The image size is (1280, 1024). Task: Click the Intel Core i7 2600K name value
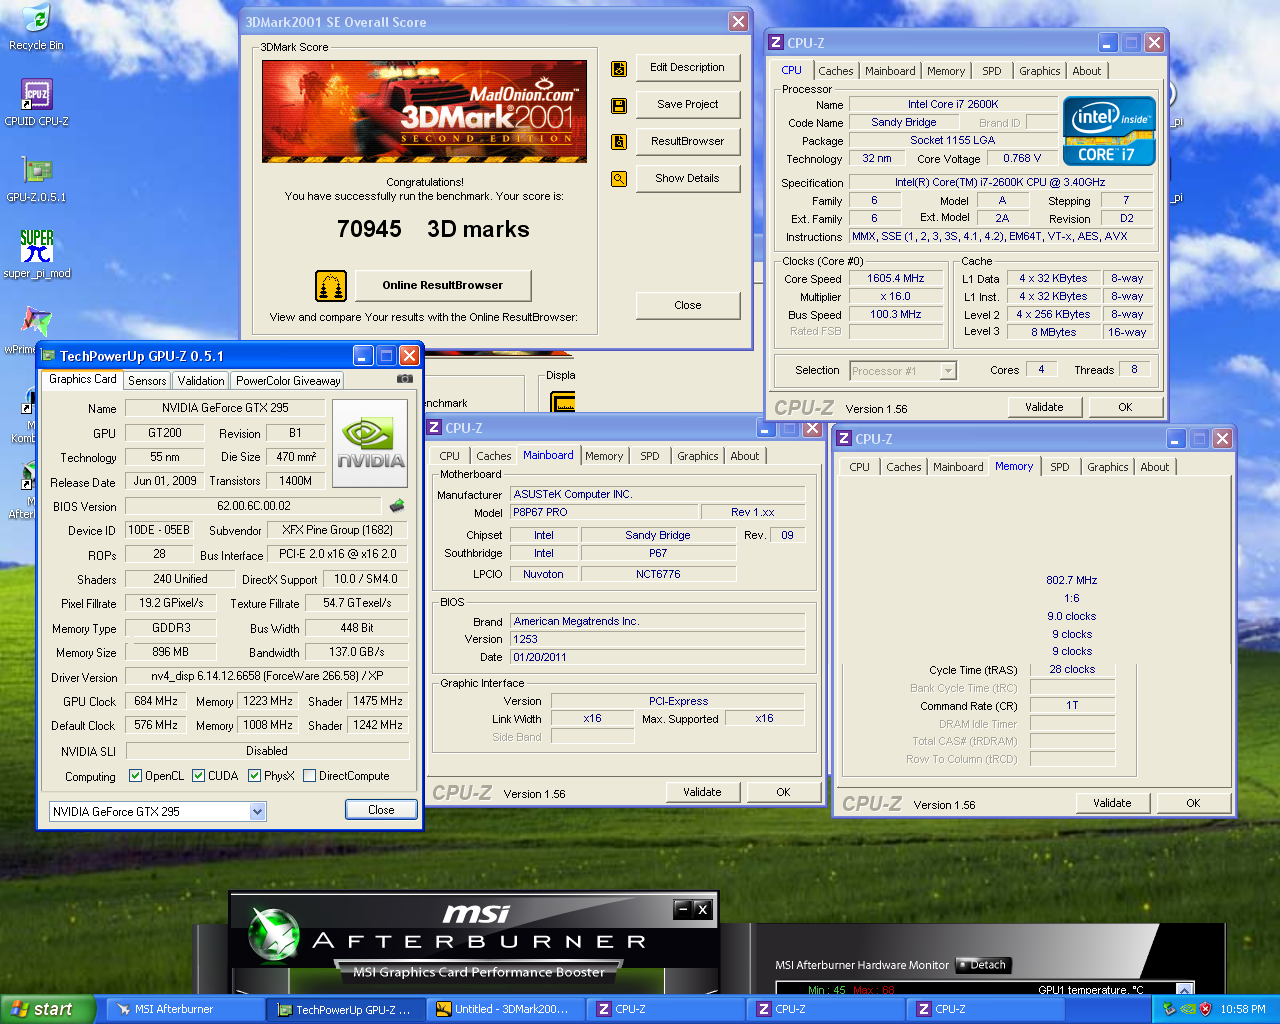coord(953,104)
